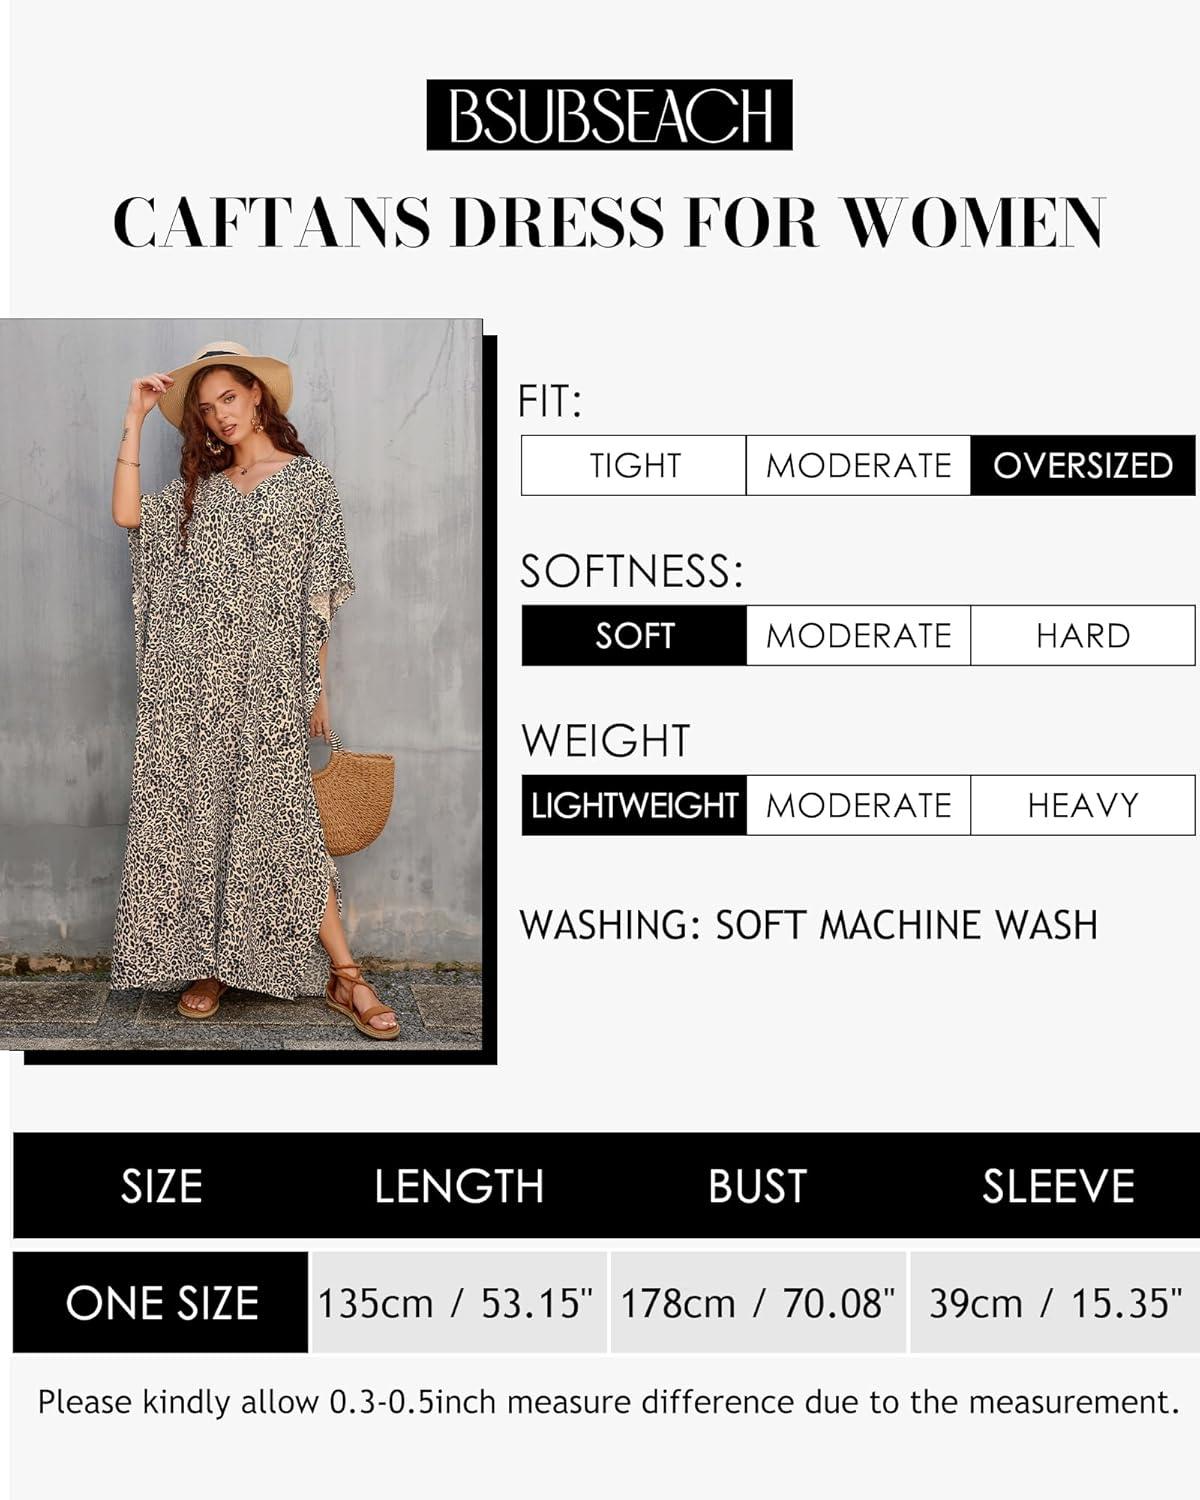Click the 135cm length value cell
The image size is (1200, 1500).
pyautogui.click(x=459, y=1303)
